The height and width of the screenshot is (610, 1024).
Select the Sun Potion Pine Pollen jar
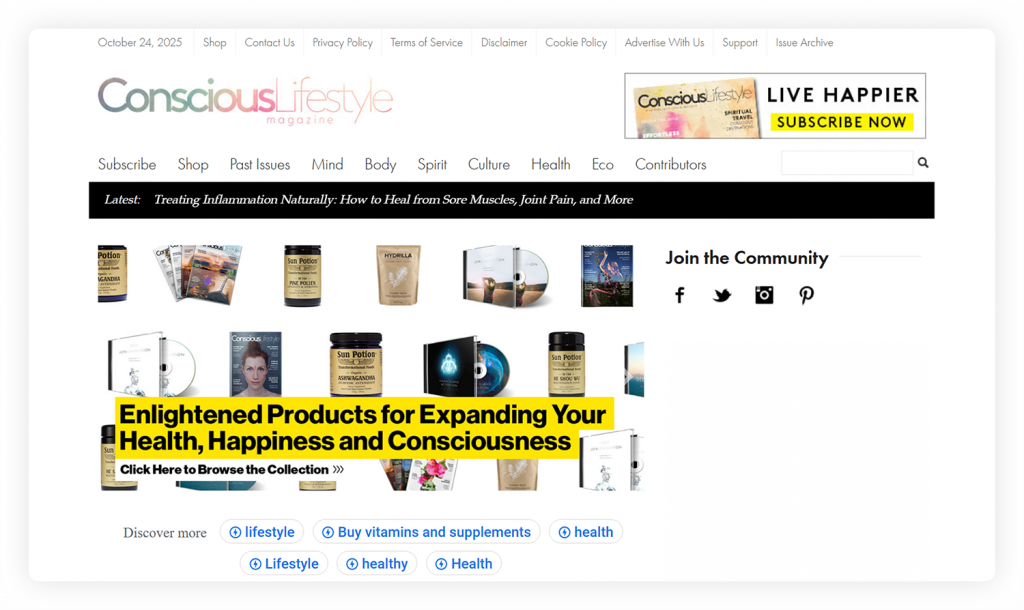pyautogui.click(x=302, y=276)
